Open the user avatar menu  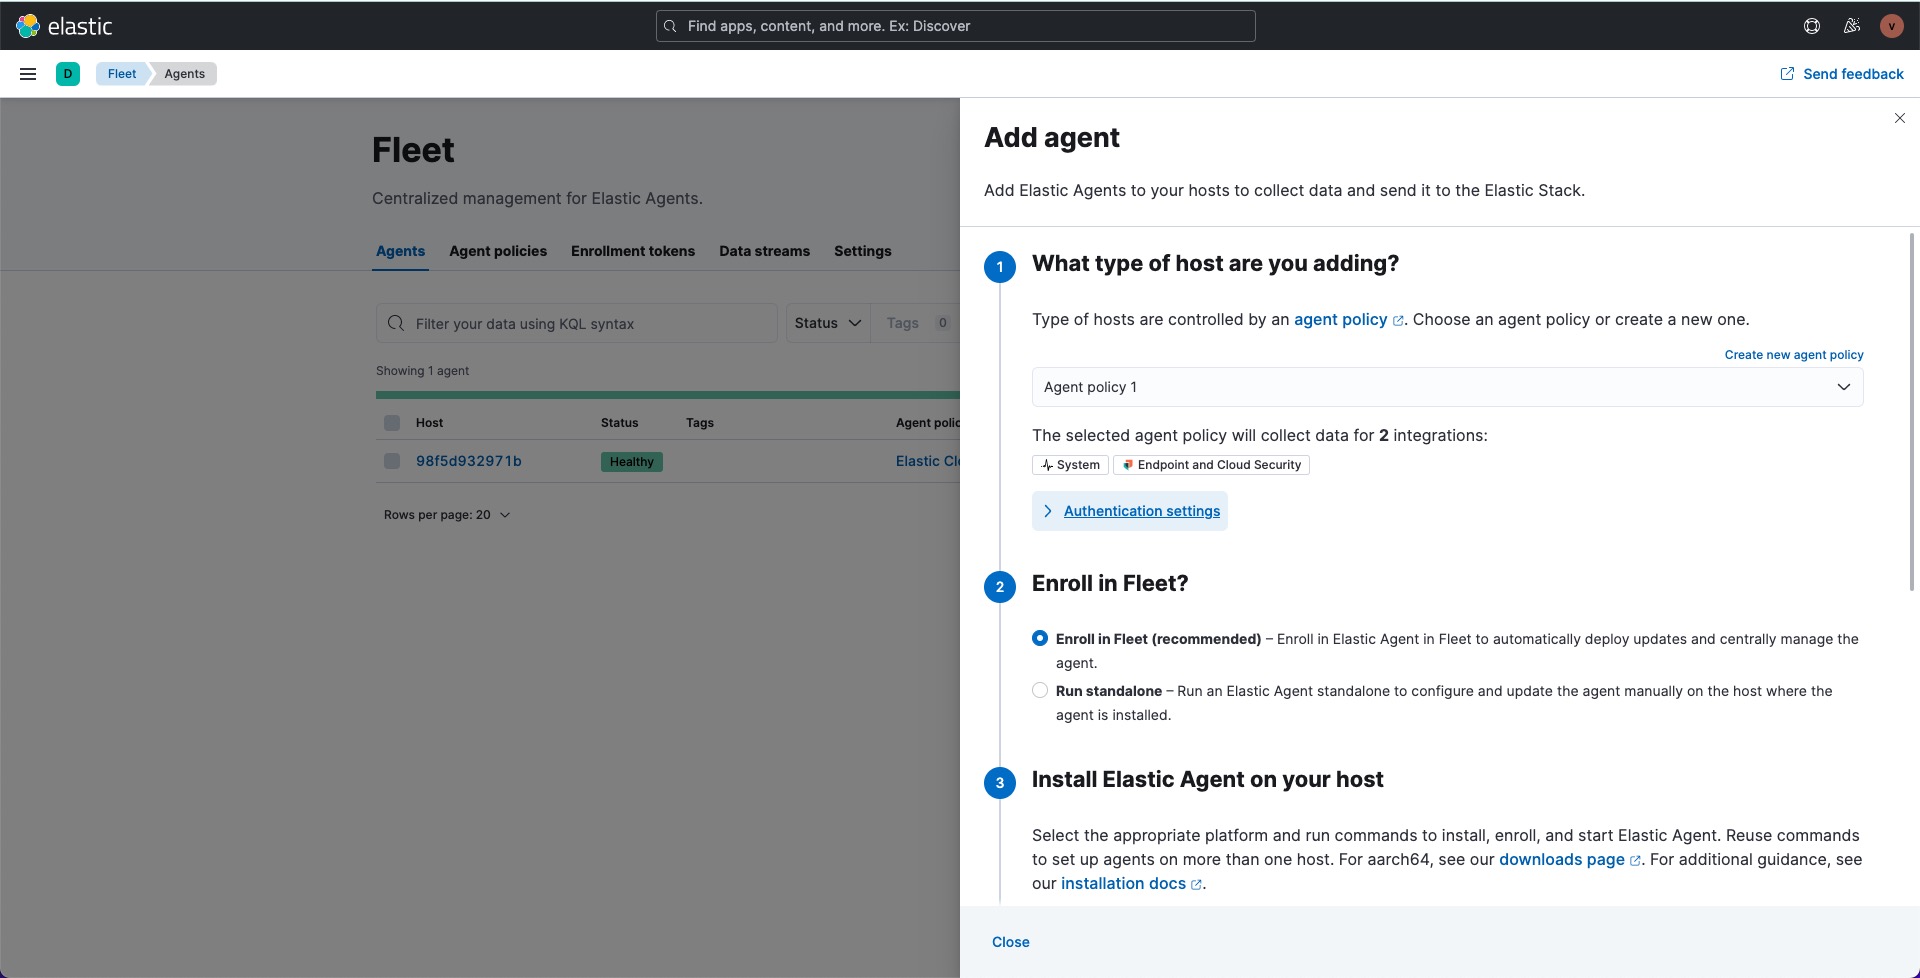pos(1890,26)
